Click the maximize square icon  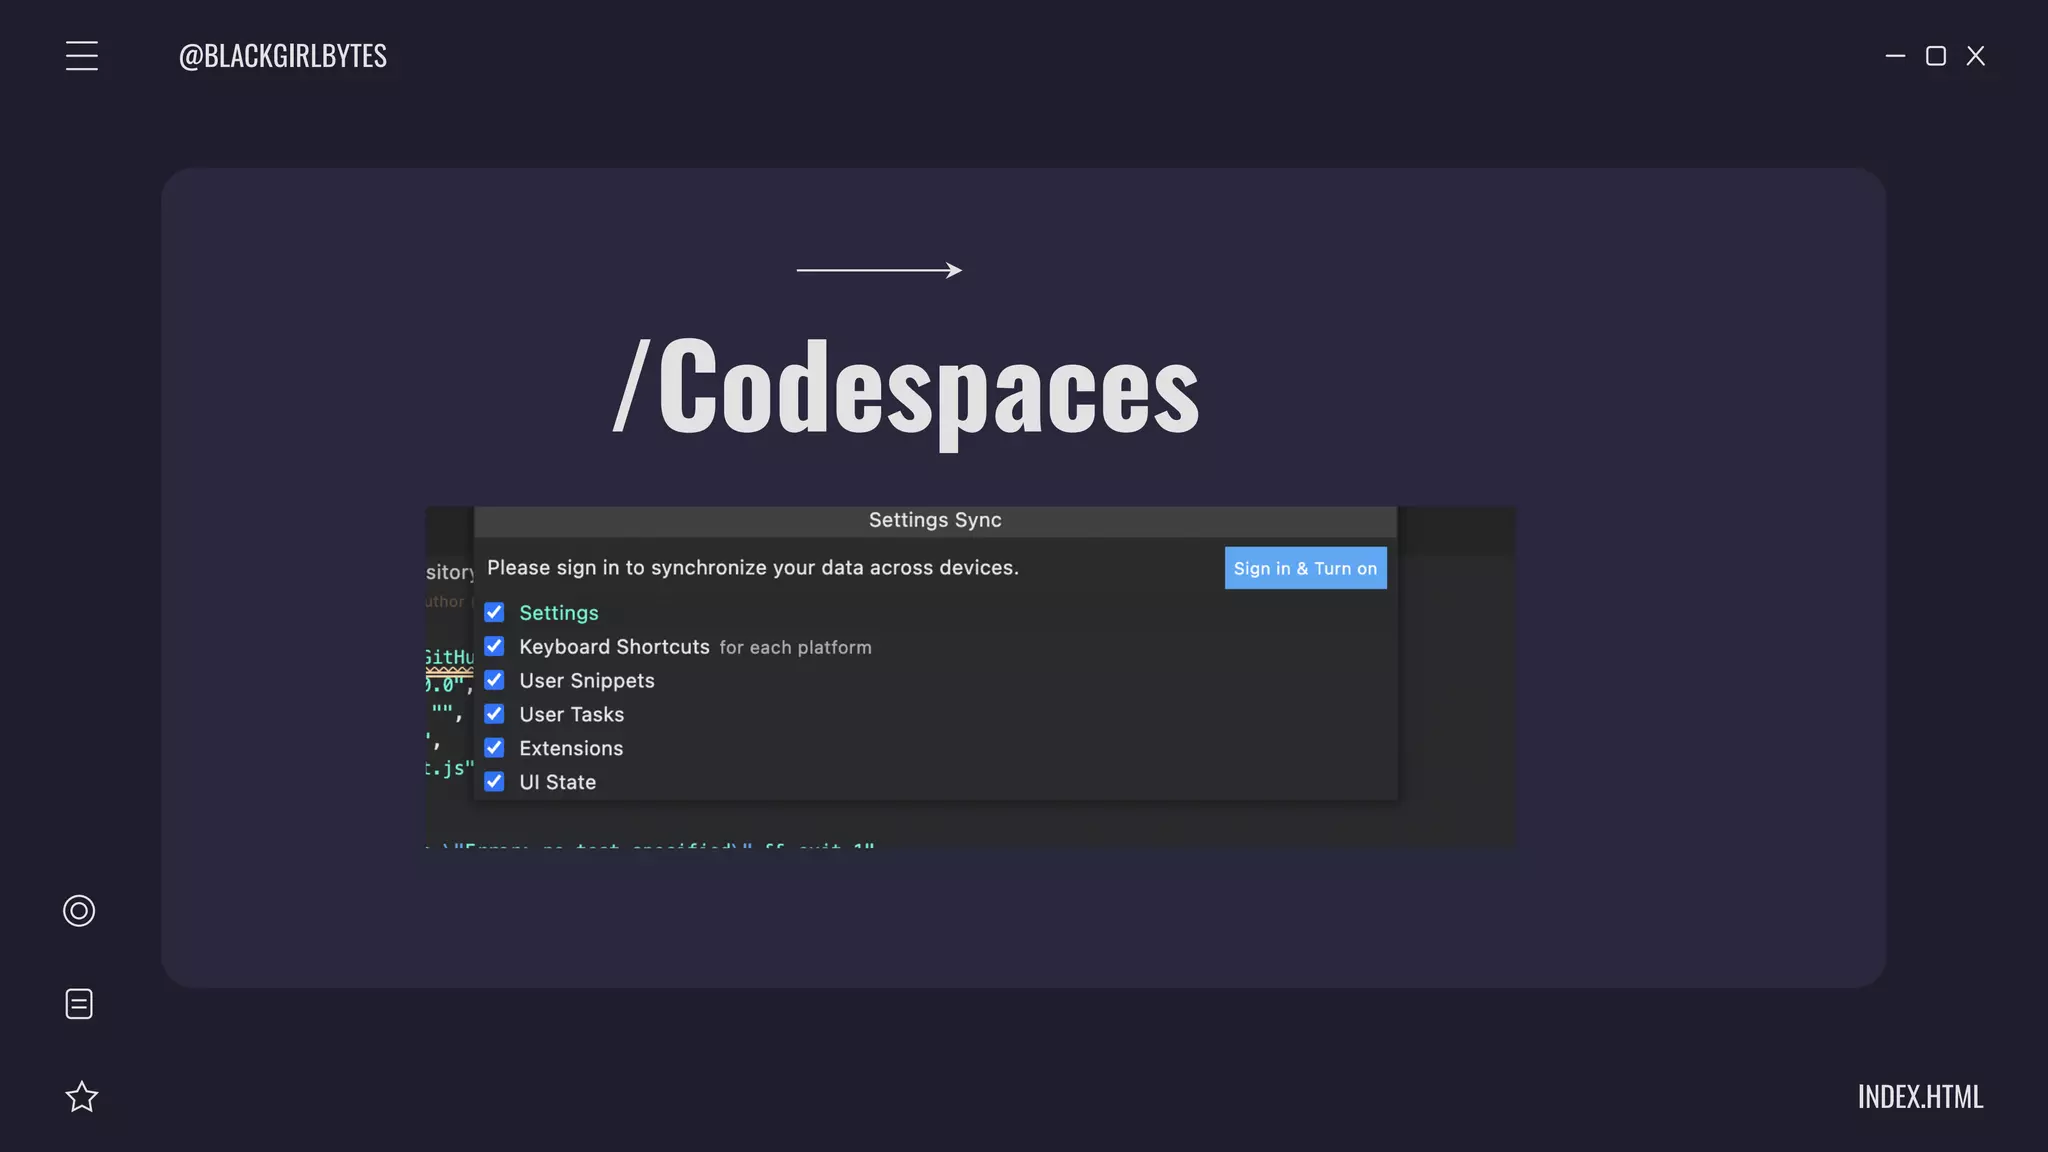click(x=1936, y=56)
